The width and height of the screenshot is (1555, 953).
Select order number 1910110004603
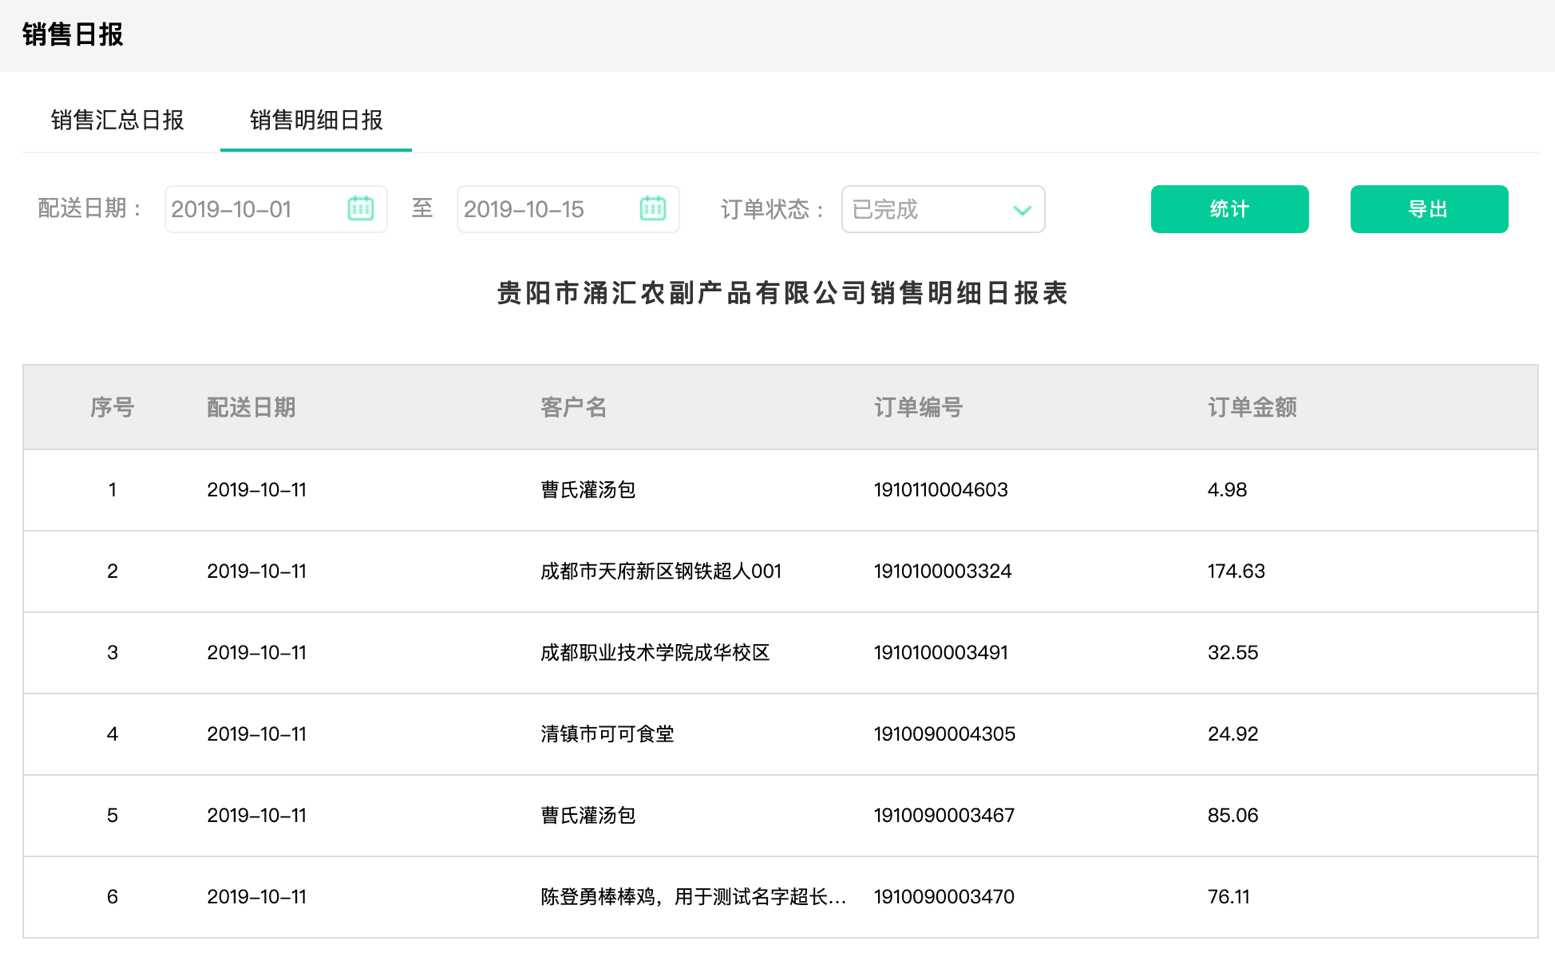940,490
